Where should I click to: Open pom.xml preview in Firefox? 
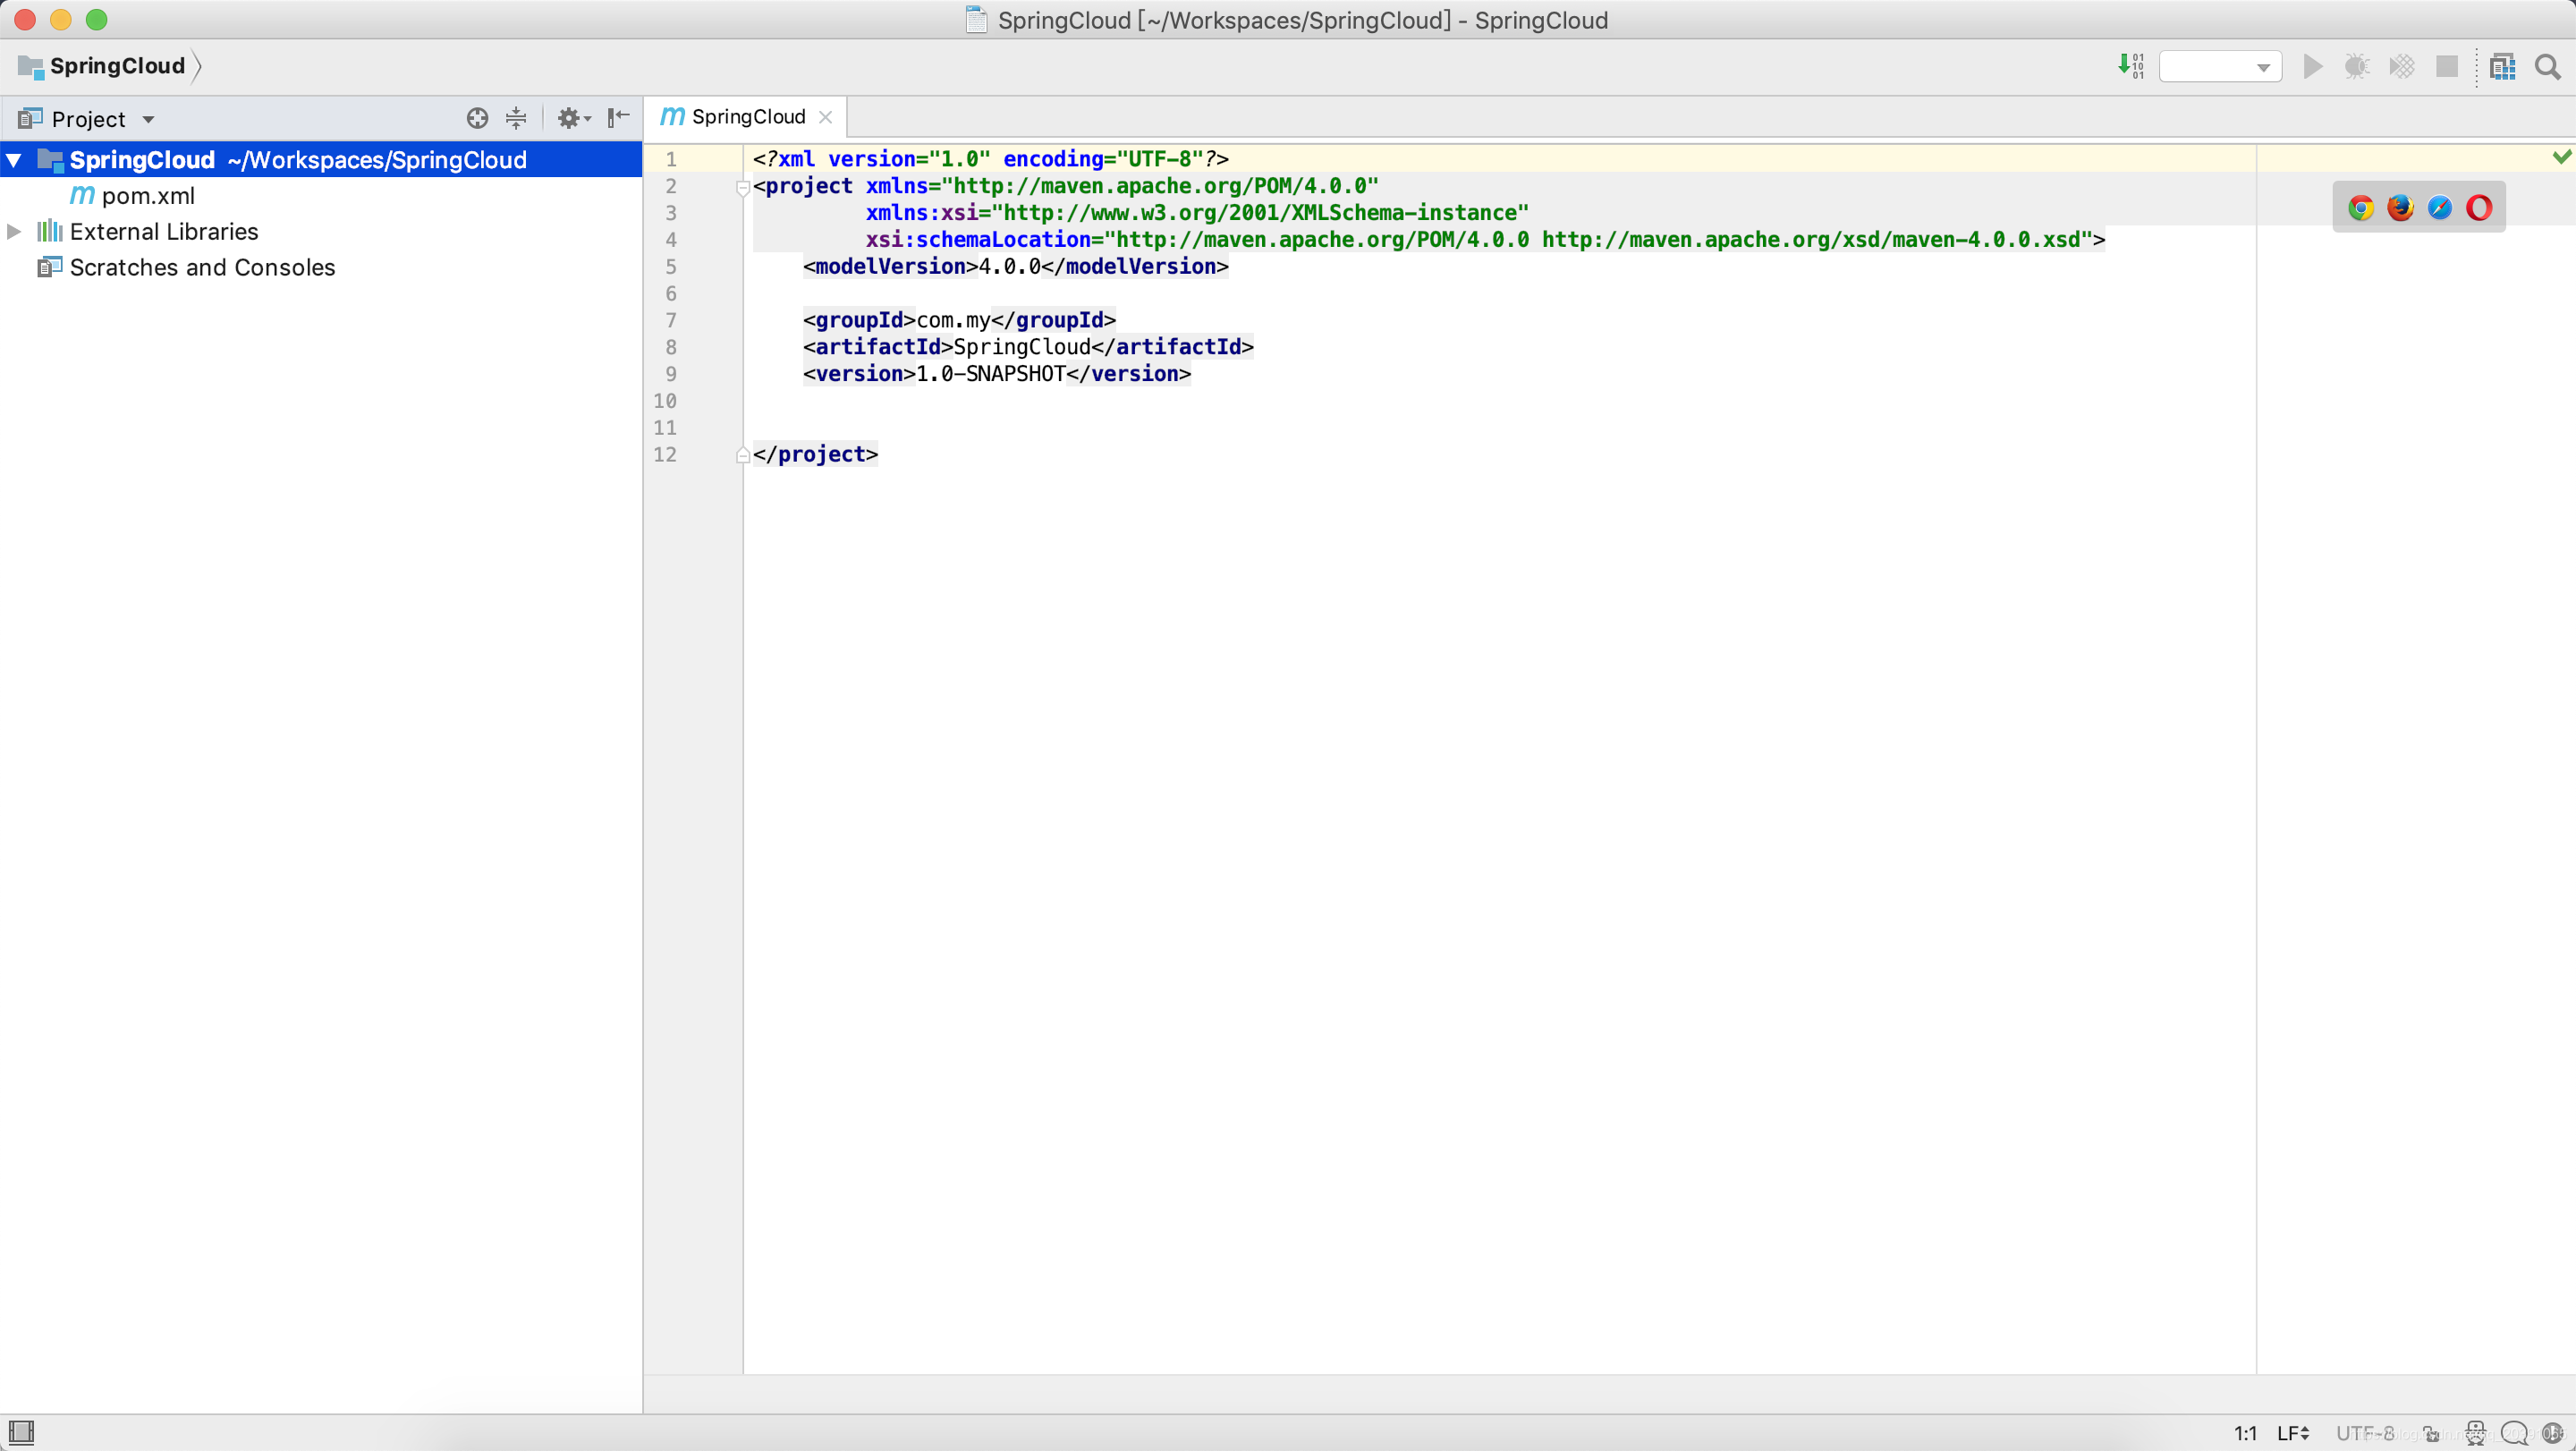[2400, 207]
